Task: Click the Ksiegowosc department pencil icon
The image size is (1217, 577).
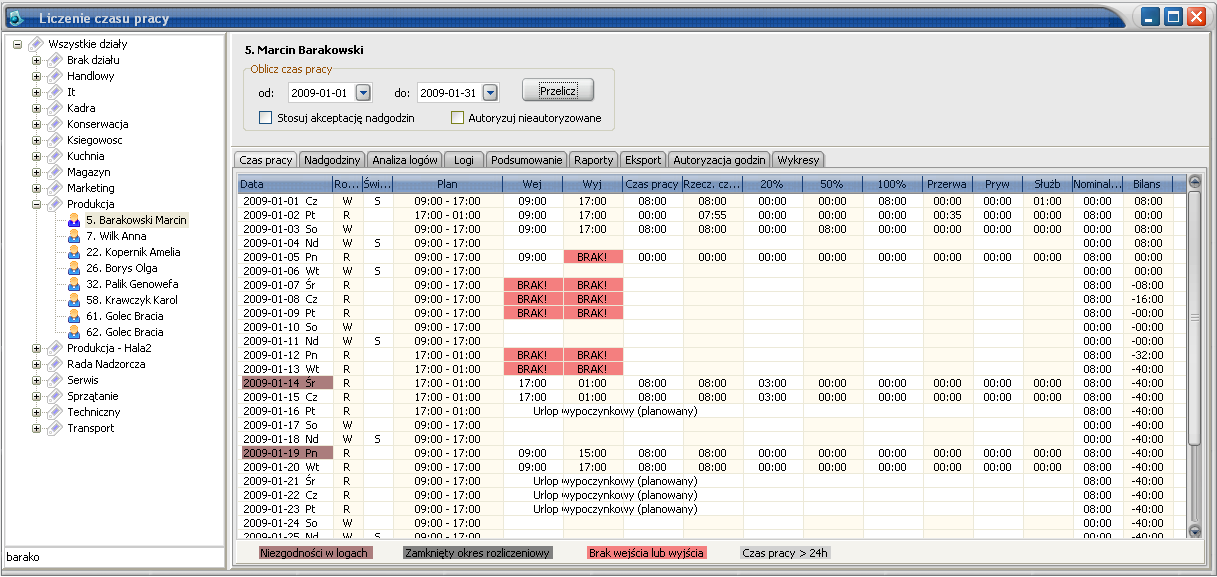Action: point(55,140)
